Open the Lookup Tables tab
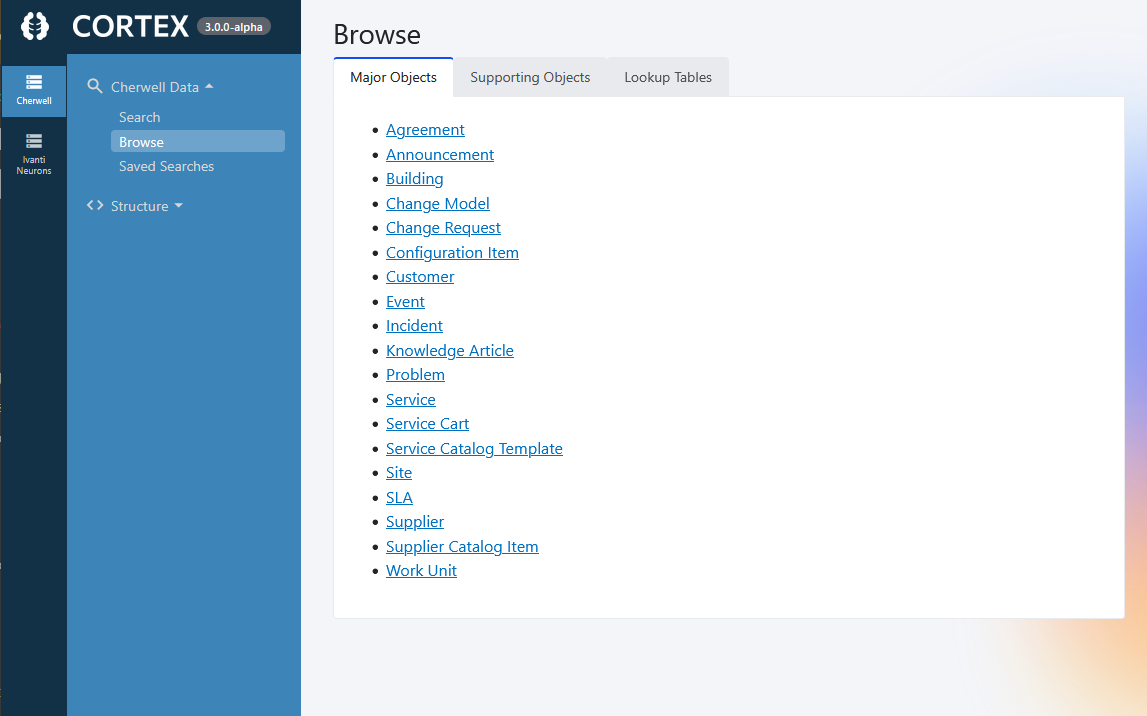 pos(667,77)
